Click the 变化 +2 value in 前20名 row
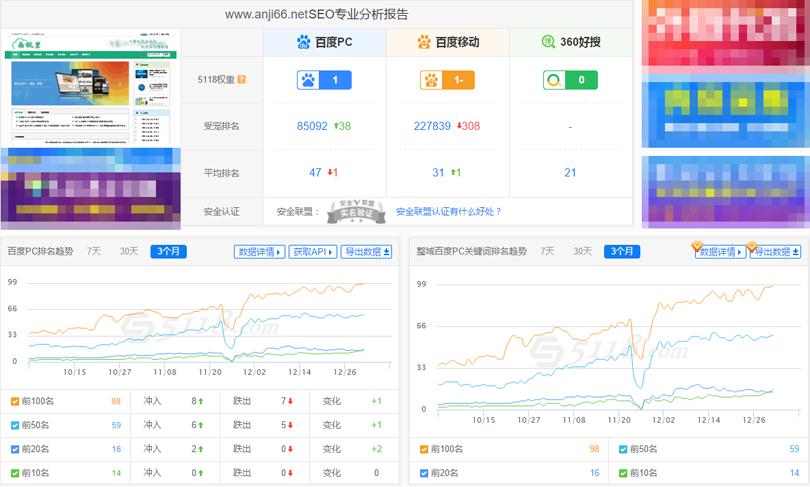The height and width of the screenshot is (487, 810). (377, 449)
